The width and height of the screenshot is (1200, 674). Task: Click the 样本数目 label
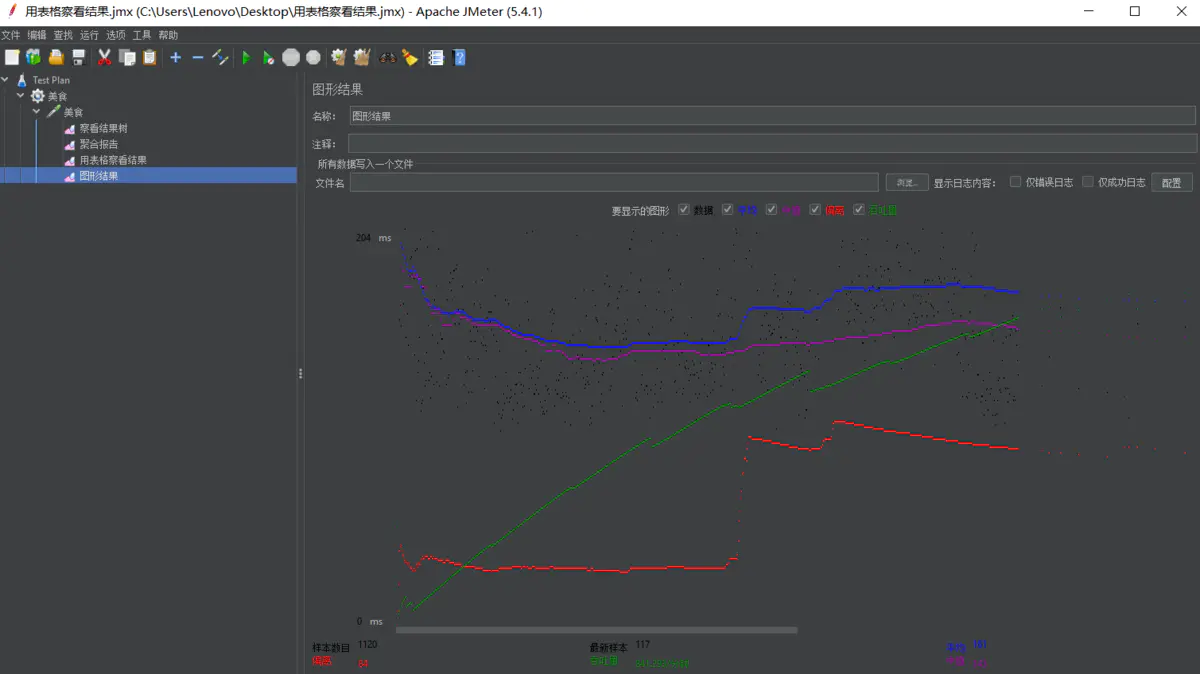click(331, 647)
